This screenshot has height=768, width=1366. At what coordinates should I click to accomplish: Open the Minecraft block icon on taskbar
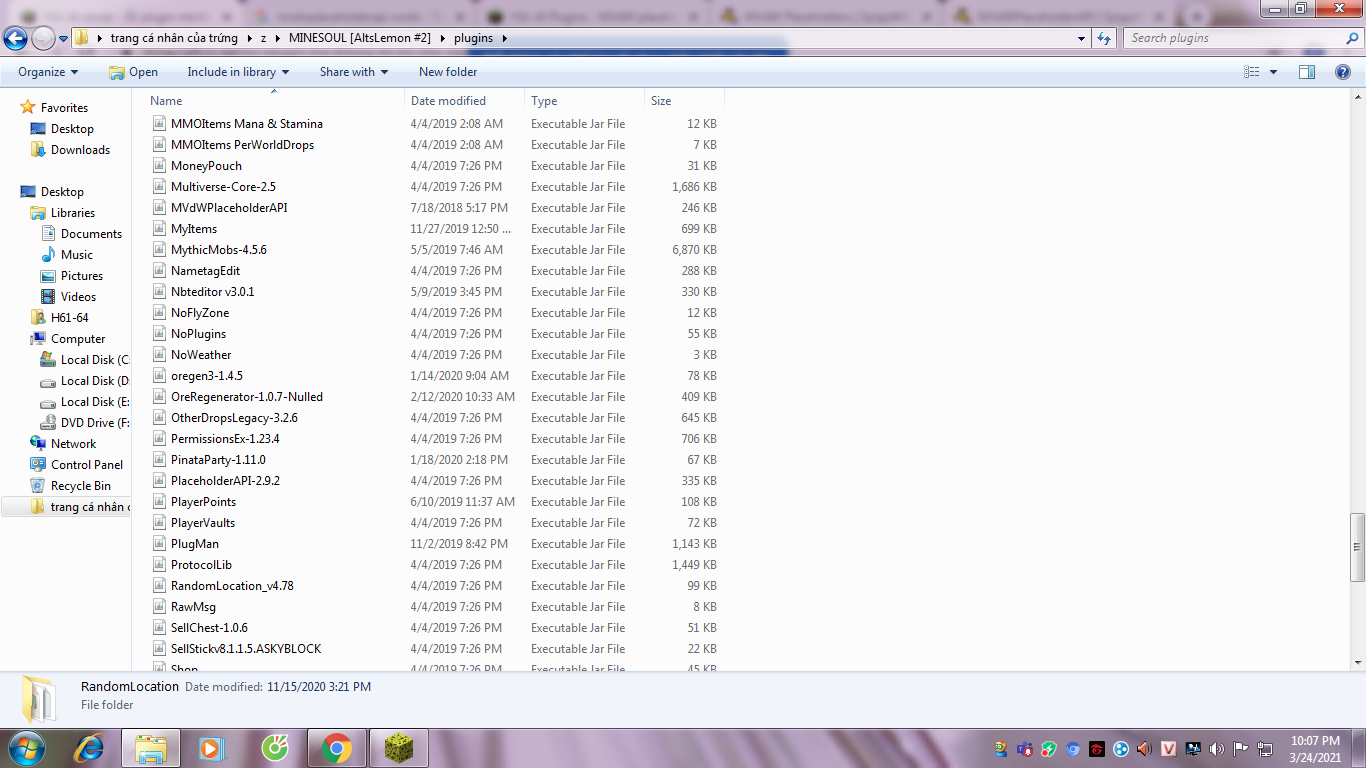[x=399, y=748]
